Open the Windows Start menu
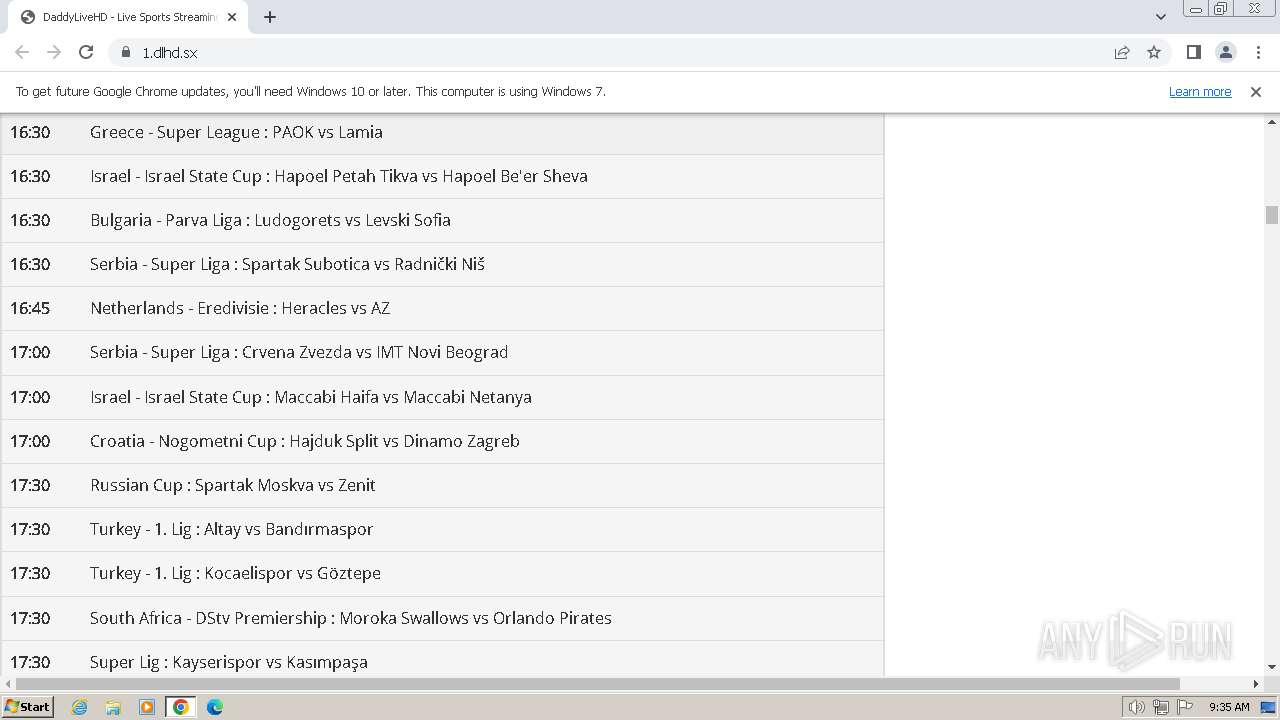The width and height of the screenshot is (1280, 720). point(28,707)
